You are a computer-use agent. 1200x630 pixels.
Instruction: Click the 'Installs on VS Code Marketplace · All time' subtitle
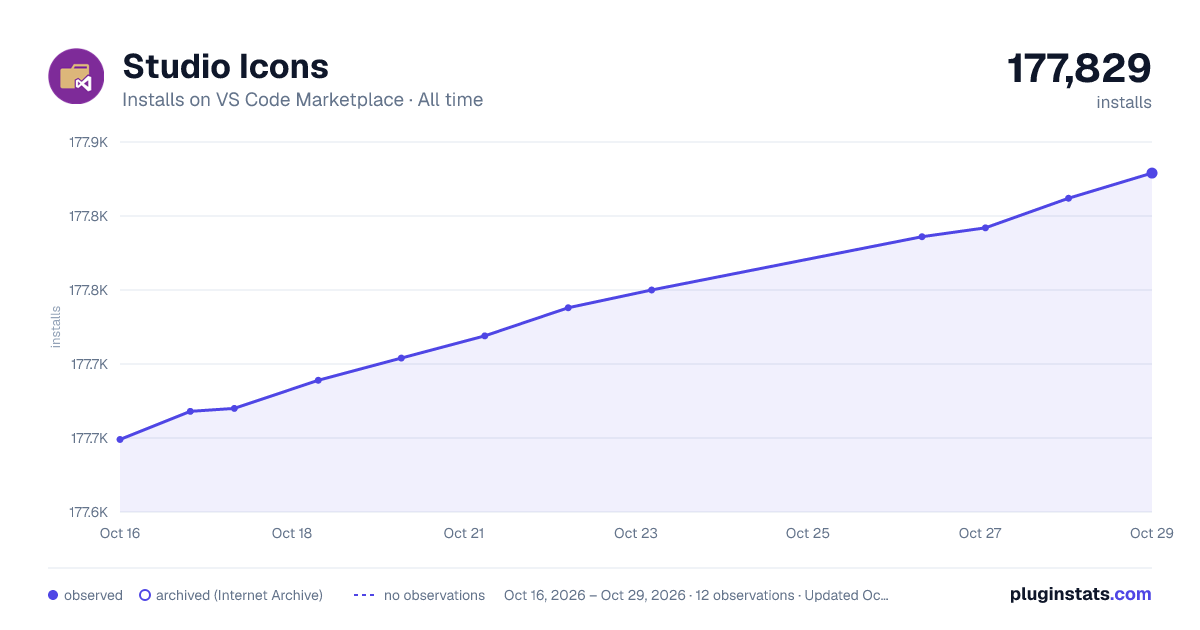[302, 100]
